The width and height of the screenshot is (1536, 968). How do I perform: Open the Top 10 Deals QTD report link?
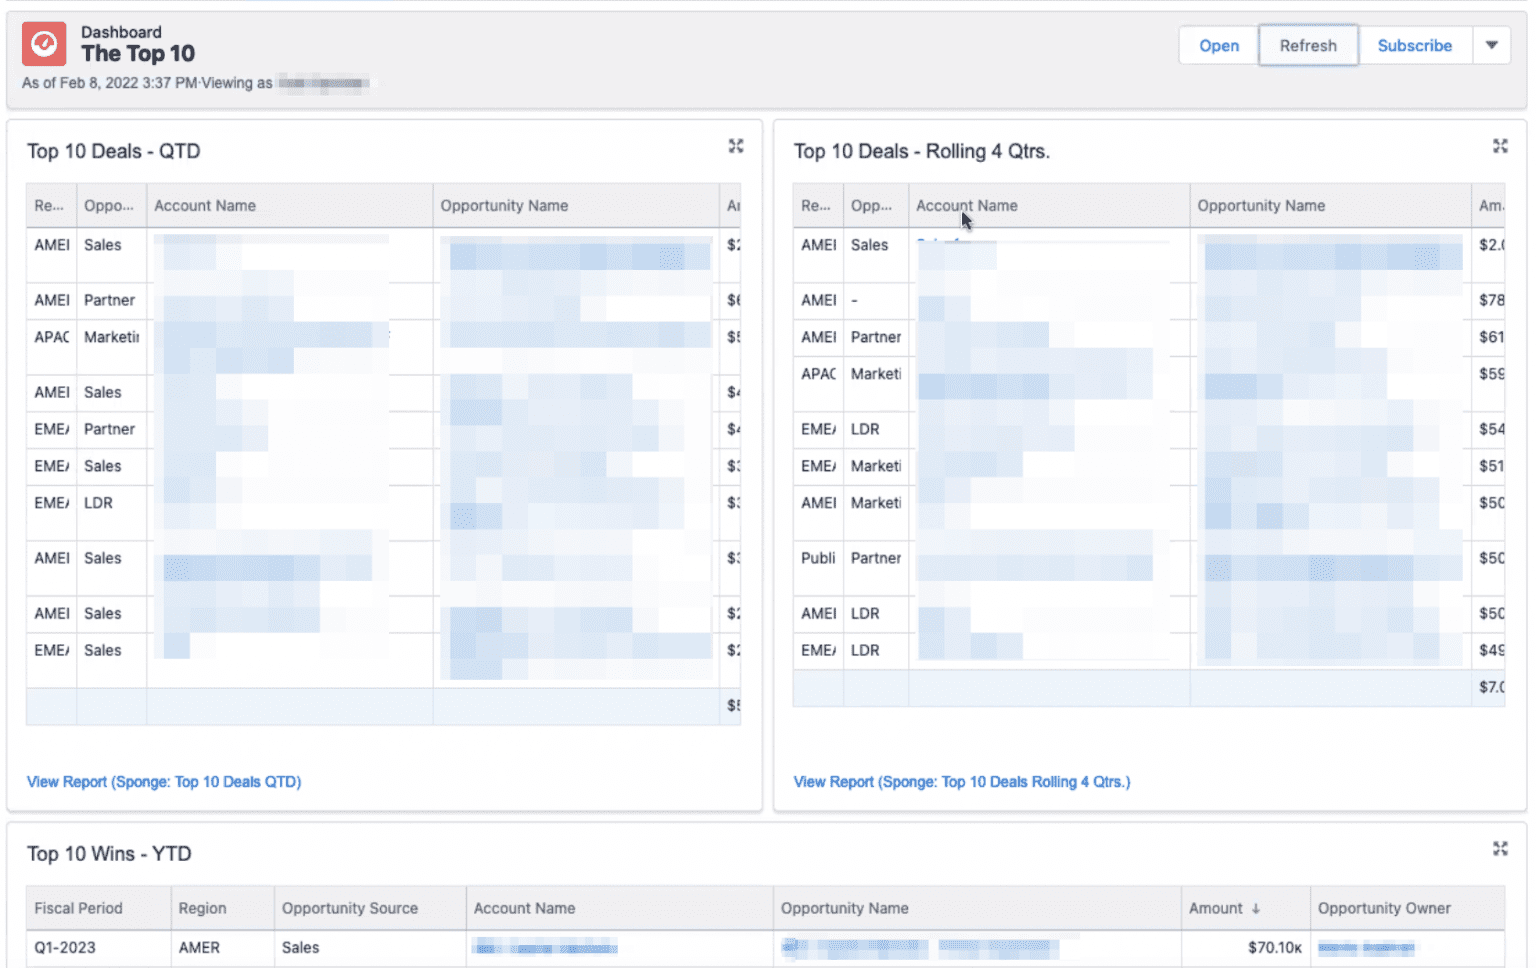point(164,781)
